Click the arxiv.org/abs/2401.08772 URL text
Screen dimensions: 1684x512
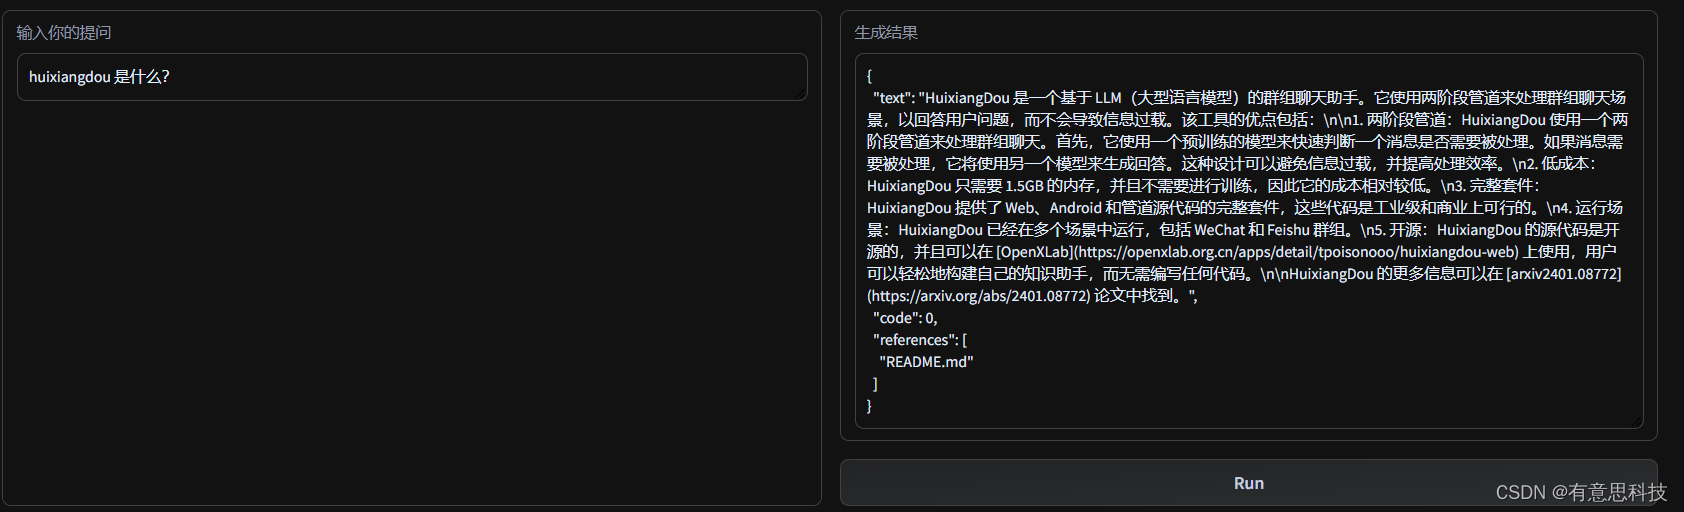tap(979, 296)
